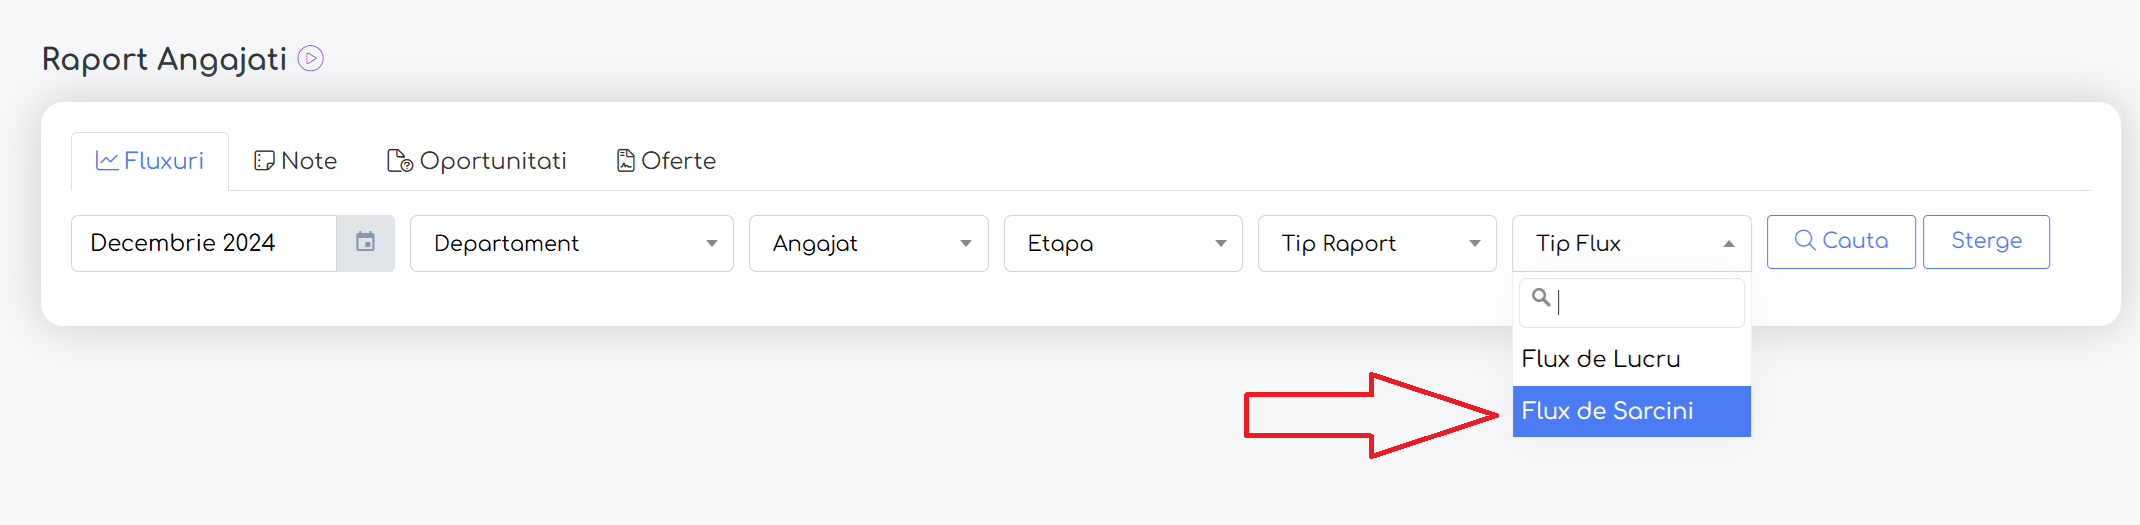This screenshot has width=2140, height=525.
Task: Expand the Departament dropdown
Action: (x=571, y=243)
